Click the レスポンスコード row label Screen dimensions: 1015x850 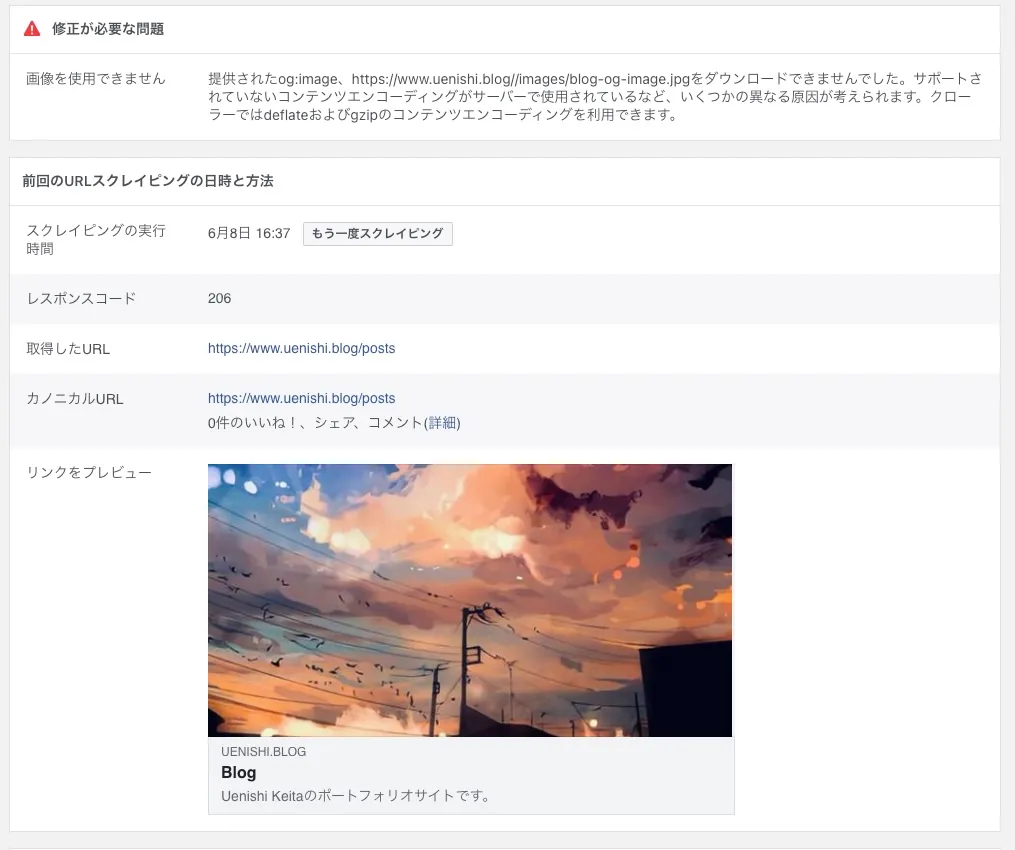(x=81, y=298)
